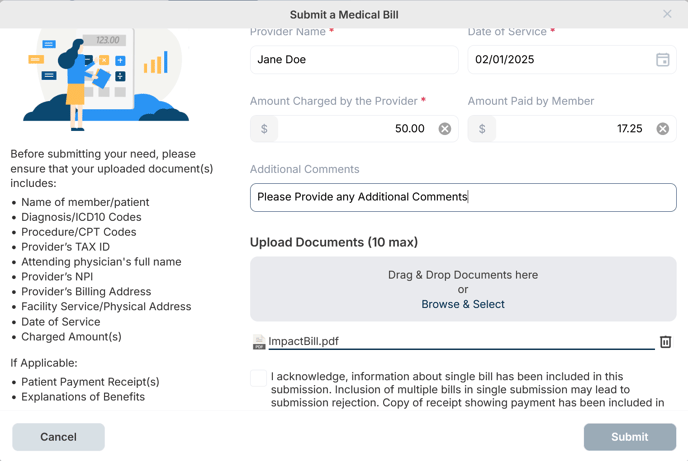The width and height of the screenshot is (688, 461).
Task: Click the amount charged field showing 50.00
Action: click(354, 129)
